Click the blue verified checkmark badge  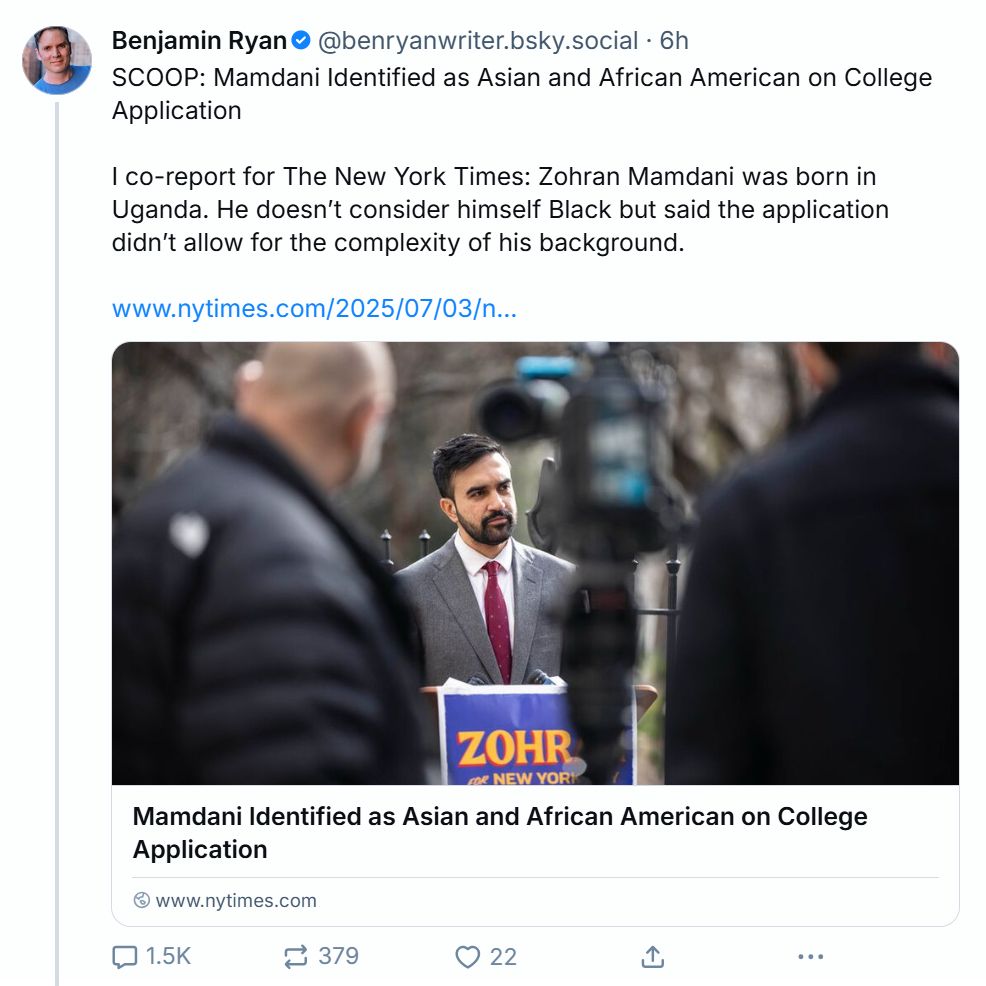(x=299, y=40)
